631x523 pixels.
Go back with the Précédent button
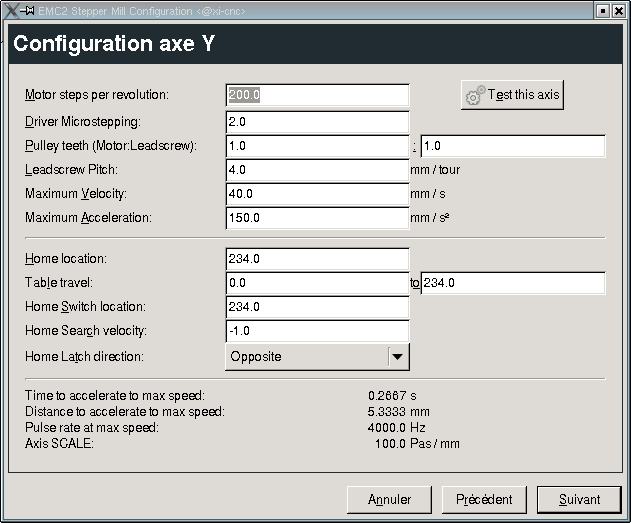pos(484,500)
